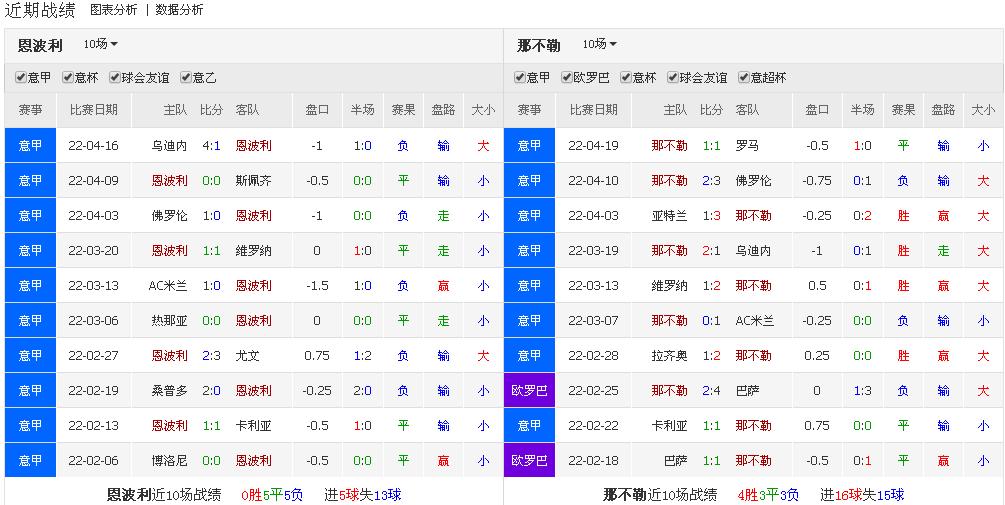This screenshot has height=505, width=1005.
Task: Open team 拉齐奥 link
Action: click(669, 355)
